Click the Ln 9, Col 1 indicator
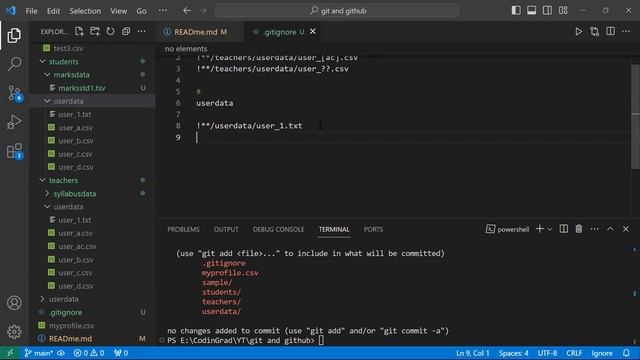 coord(473,353)
